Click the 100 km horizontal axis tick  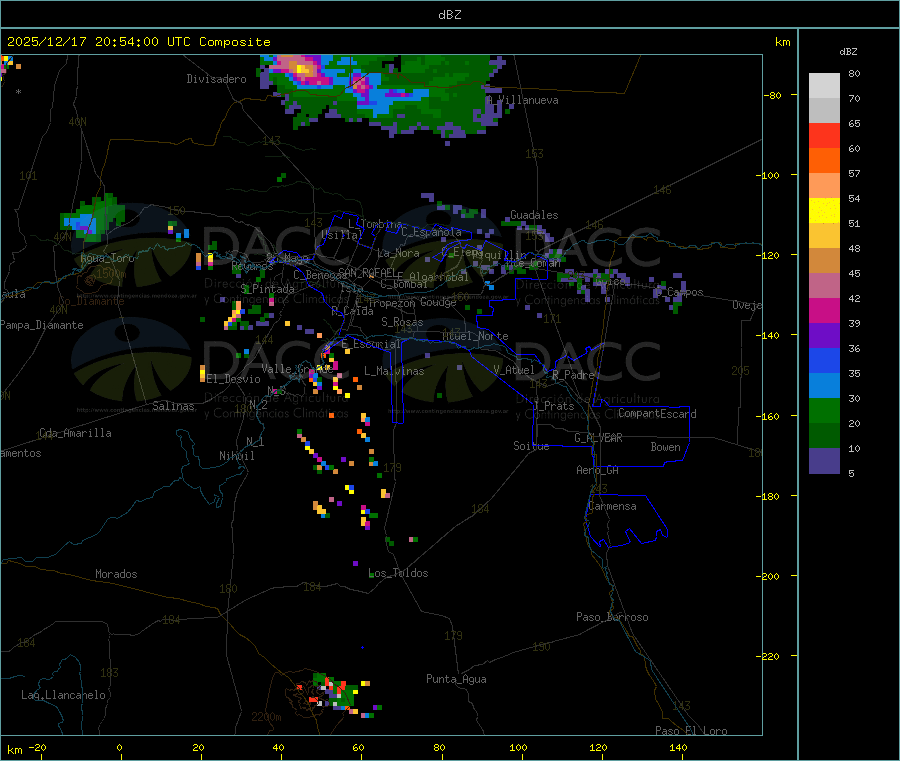pos(518,747)
